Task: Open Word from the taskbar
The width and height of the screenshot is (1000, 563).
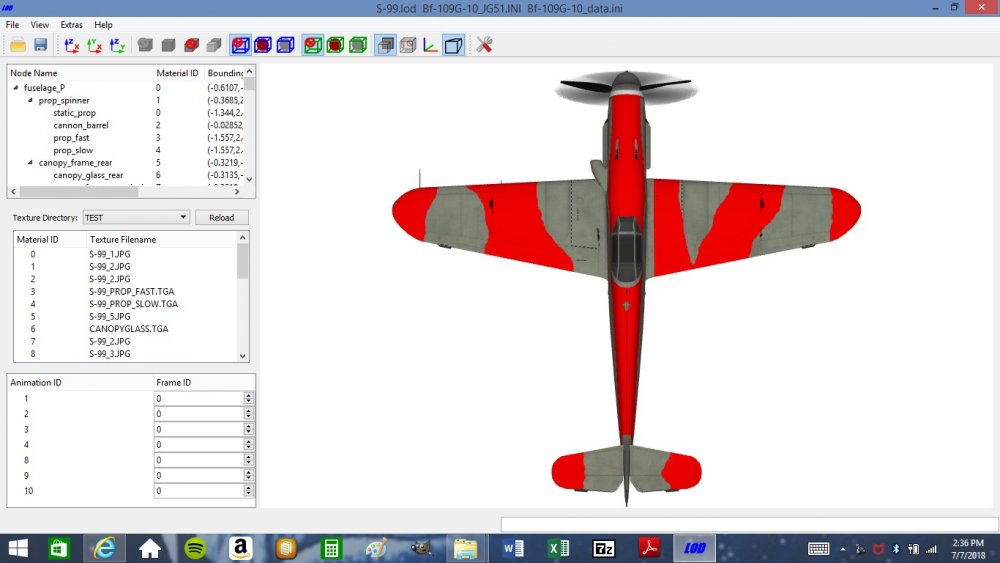Action: (513, 548)
